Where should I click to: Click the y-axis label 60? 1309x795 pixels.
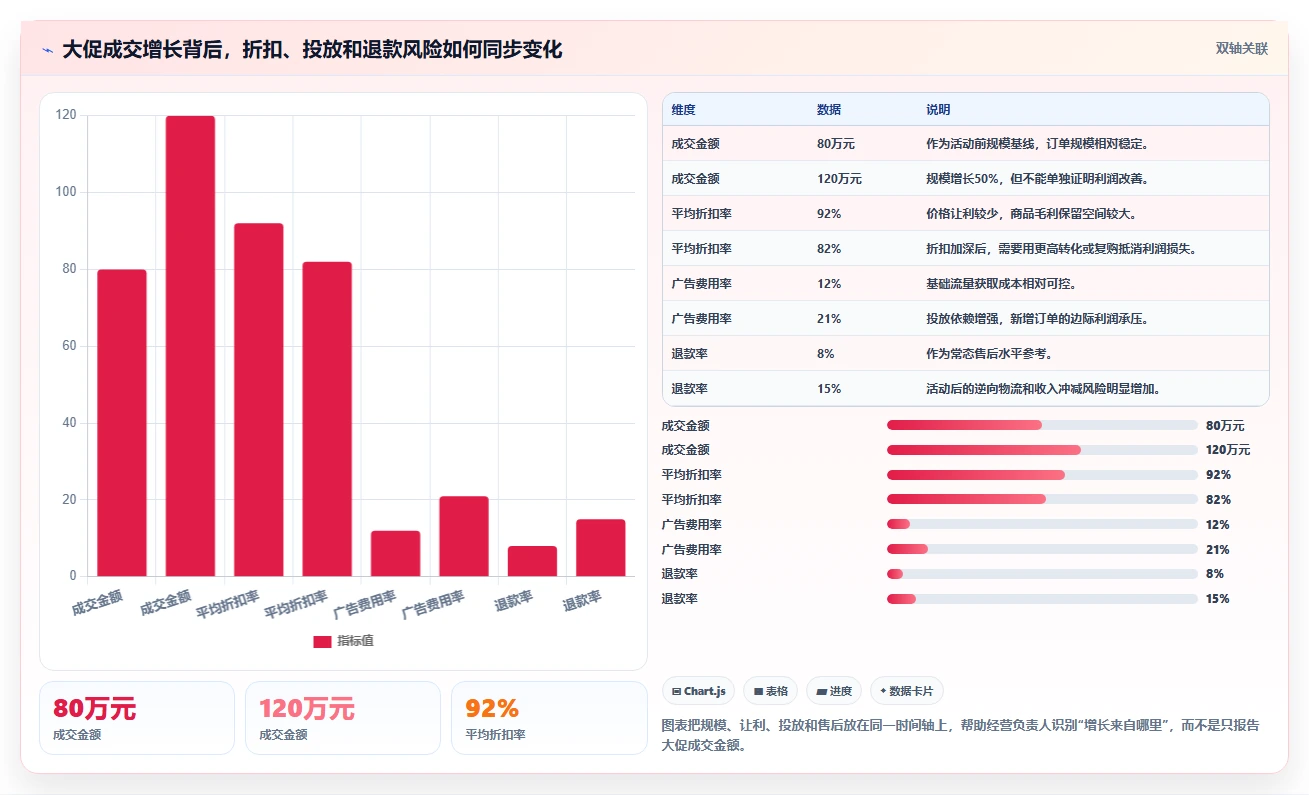coord(70,346)
